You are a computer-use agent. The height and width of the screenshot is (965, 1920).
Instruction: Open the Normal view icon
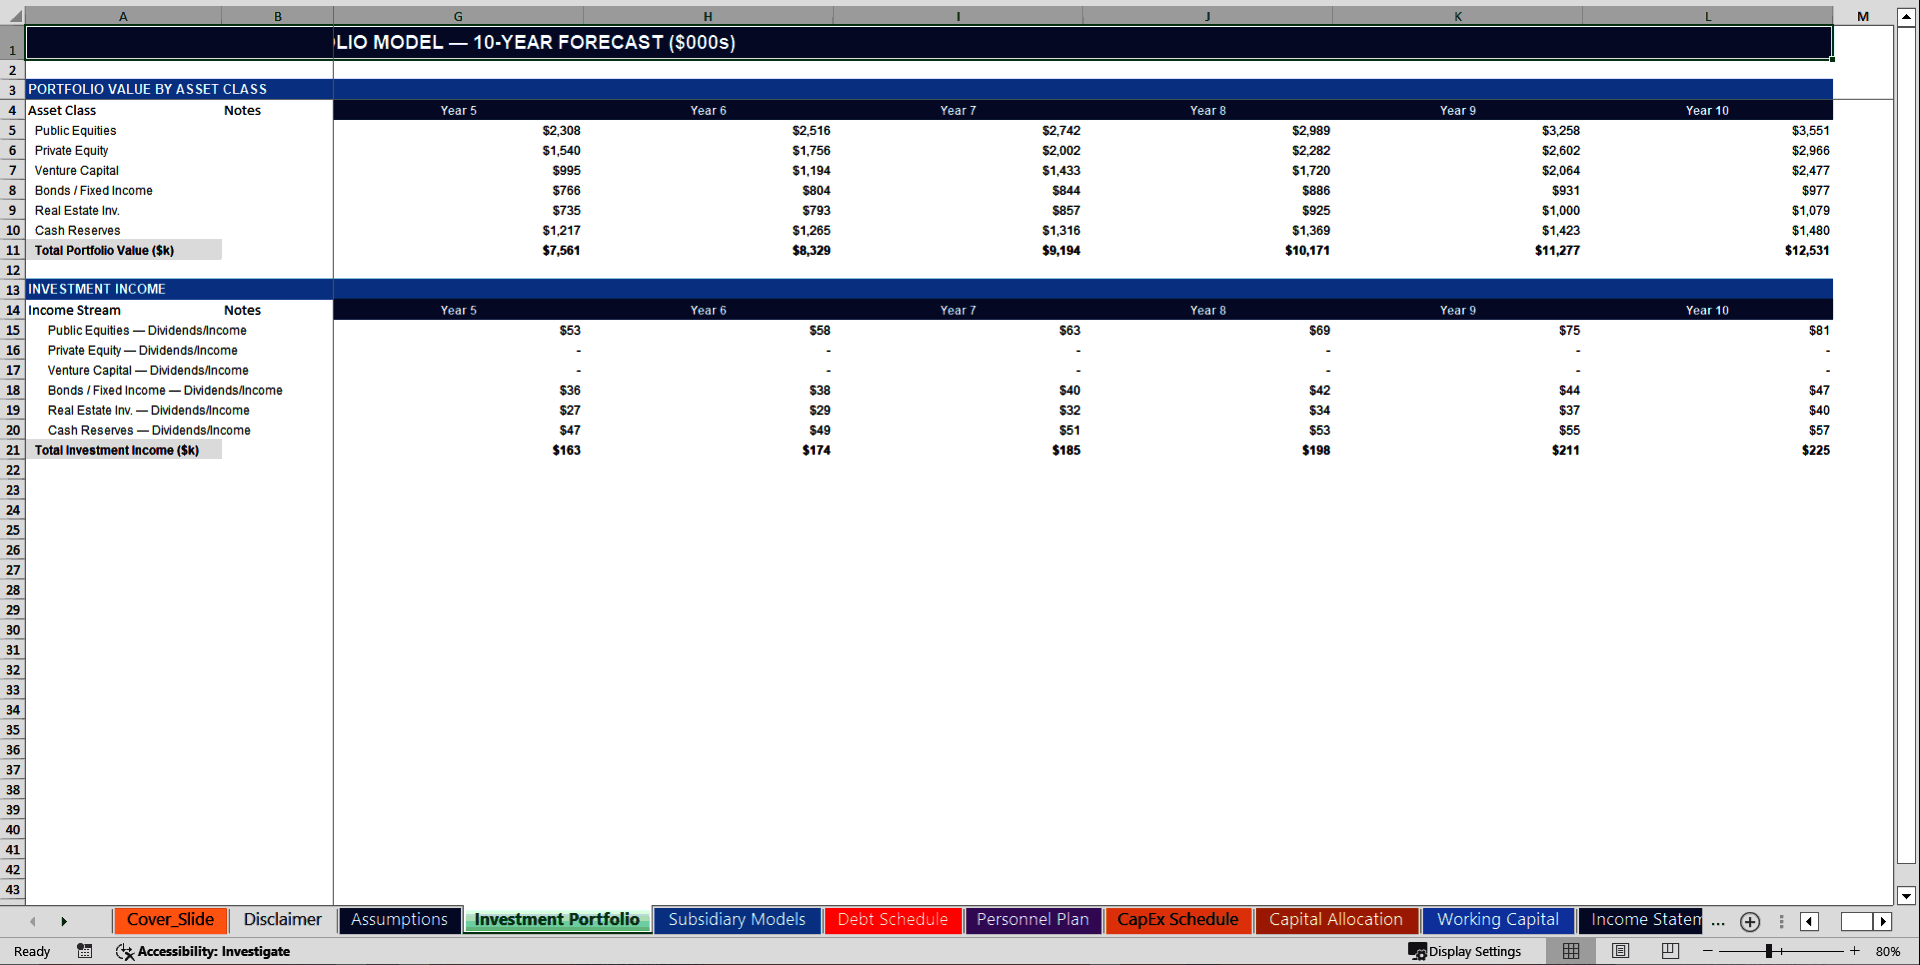1570,951
